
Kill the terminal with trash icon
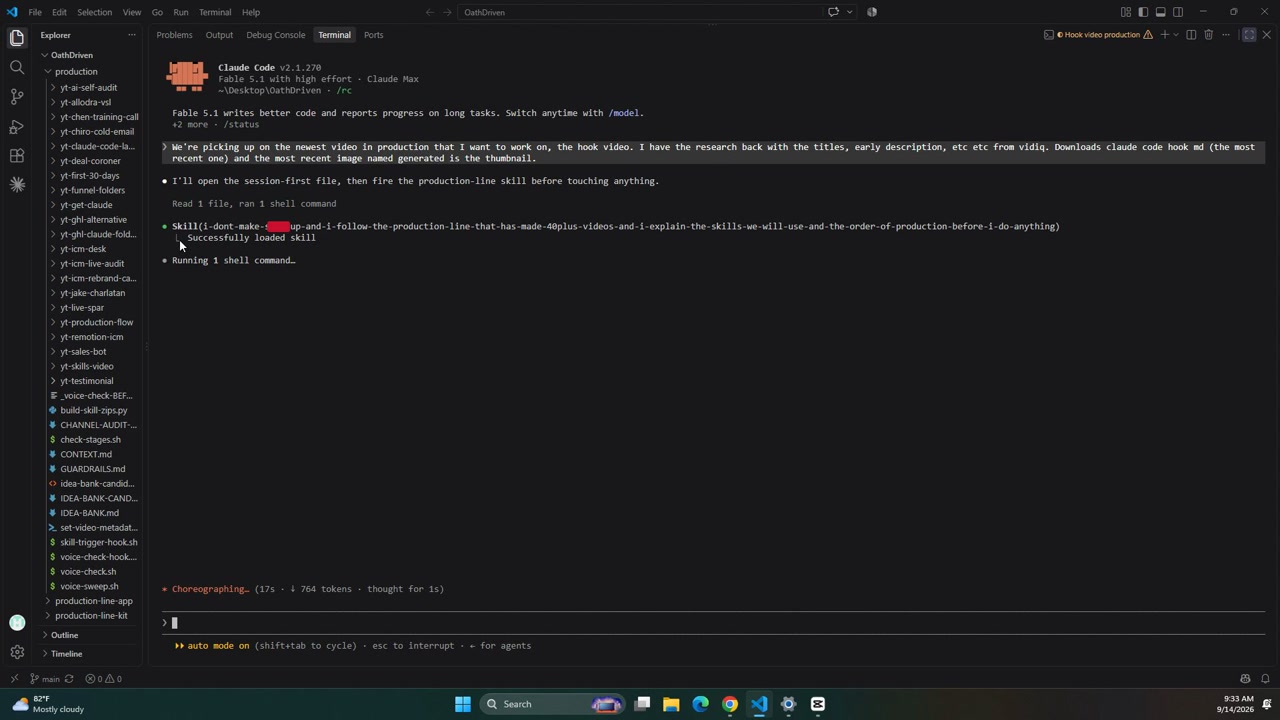1208,35
